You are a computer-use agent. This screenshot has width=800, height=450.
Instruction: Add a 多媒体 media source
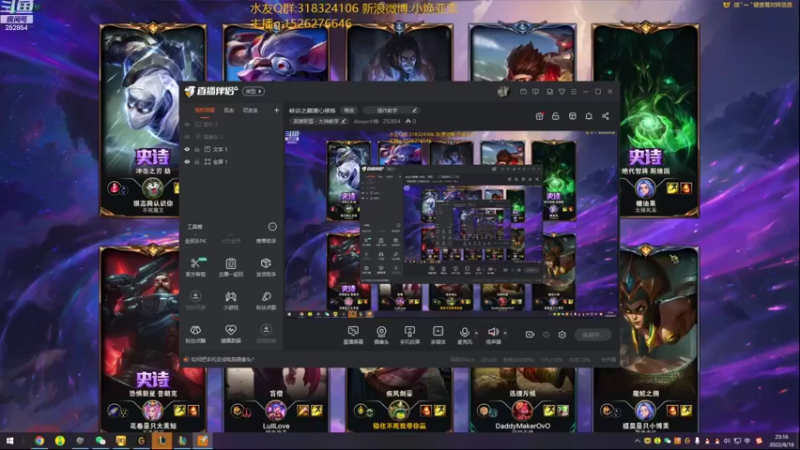click(438, 335)
